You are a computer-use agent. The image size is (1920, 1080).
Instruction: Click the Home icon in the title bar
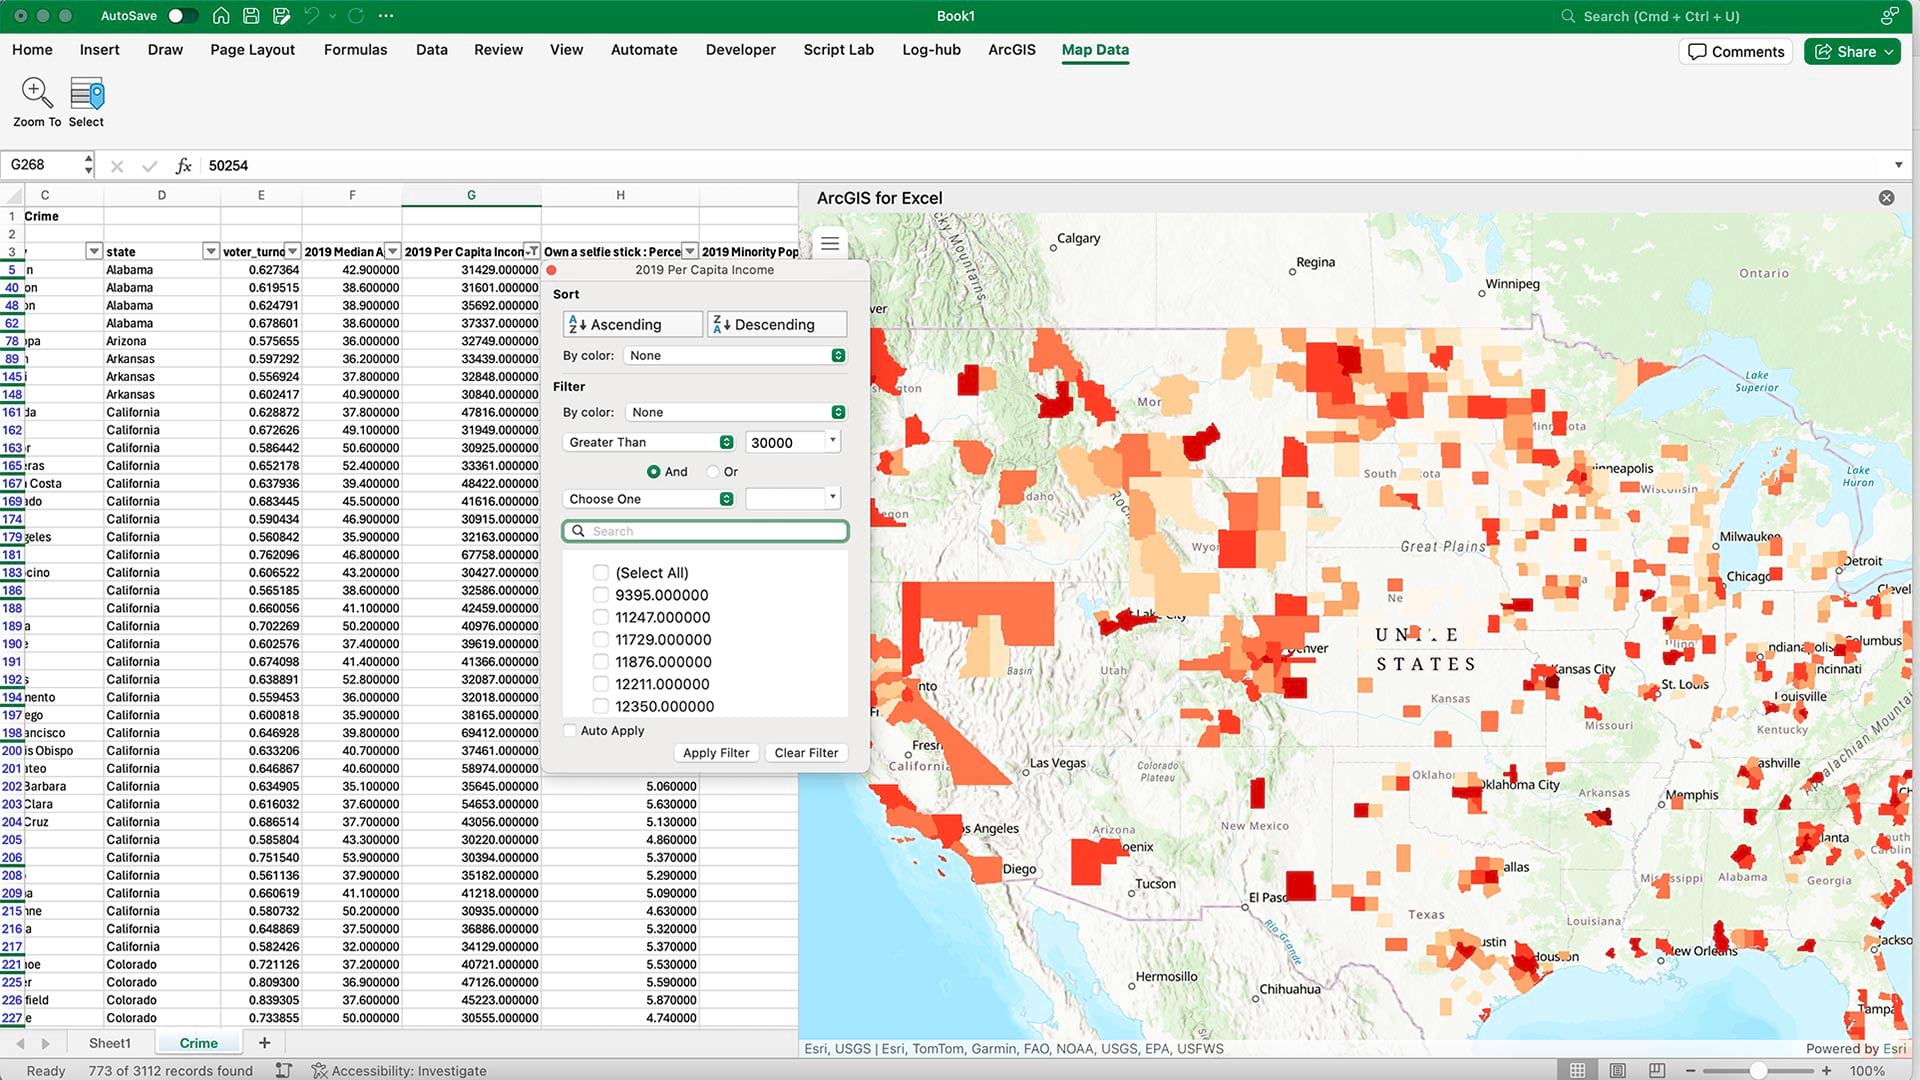(x=221, y=16)
